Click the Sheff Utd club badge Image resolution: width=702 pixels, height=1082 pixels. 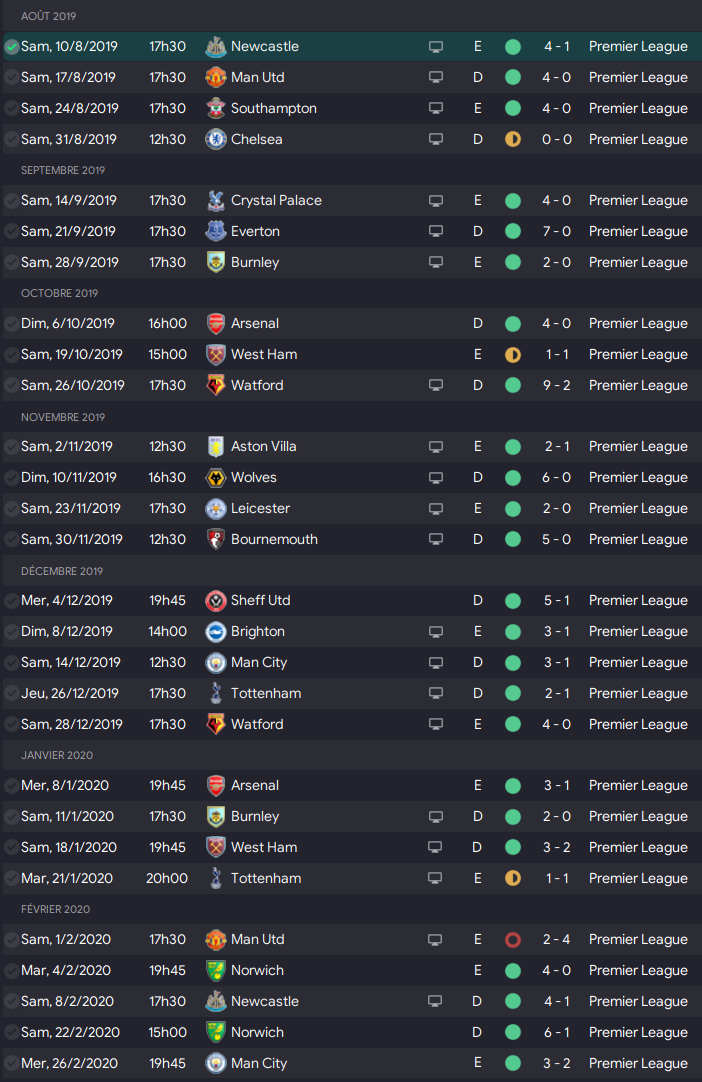point(215,600)
